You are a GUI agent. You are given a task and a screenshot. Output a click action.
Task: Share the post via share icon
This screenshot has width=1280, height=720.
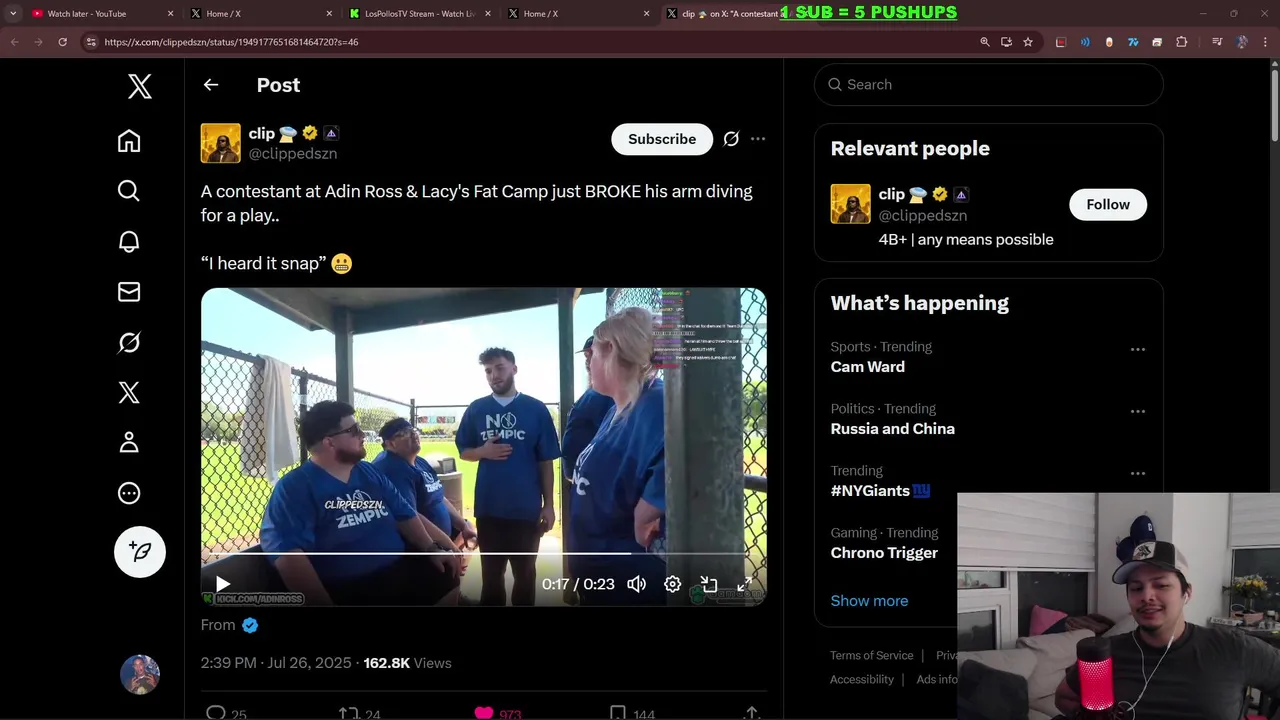751,713
